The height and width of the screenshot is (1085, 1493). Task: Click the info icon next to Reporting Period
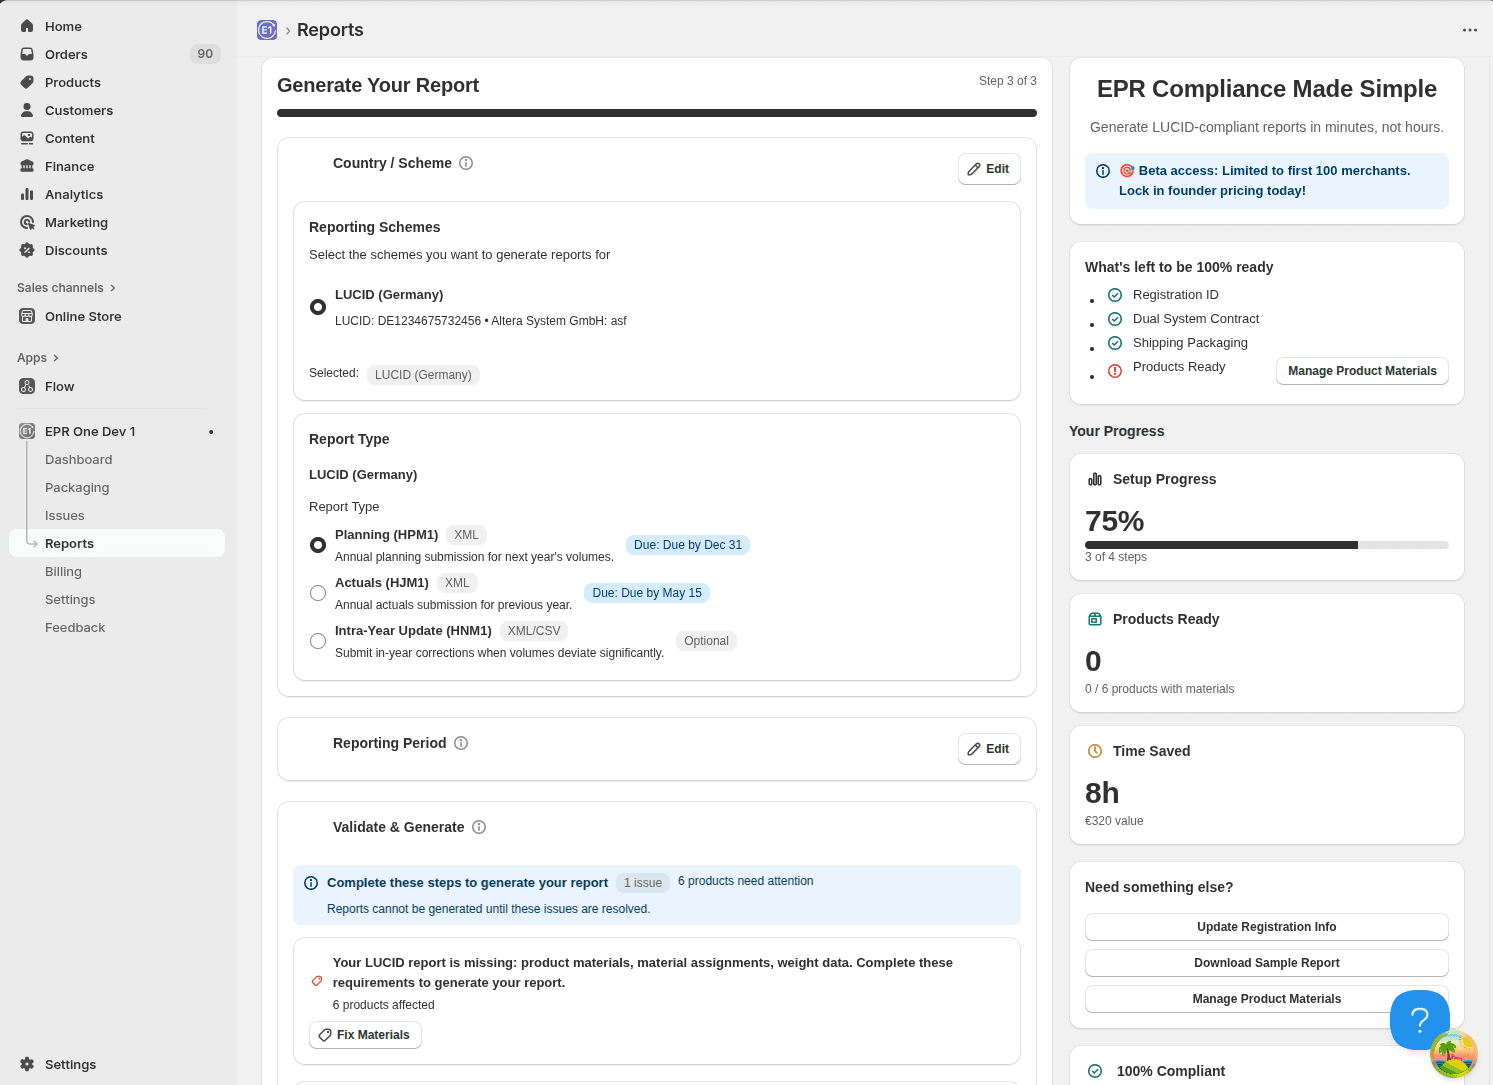[x=461, y=743]
